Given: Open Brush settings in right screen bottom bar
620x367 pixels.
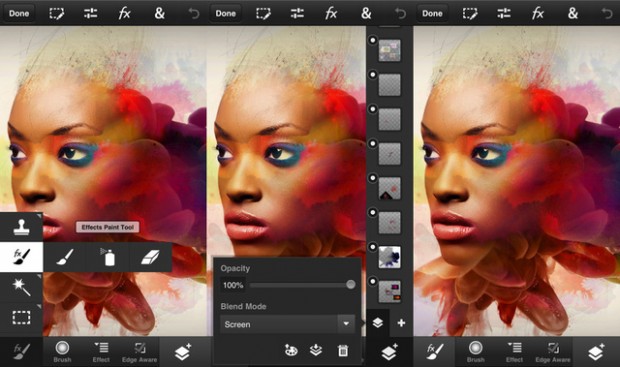Looking at the screenshot, I should pos(475,352).
